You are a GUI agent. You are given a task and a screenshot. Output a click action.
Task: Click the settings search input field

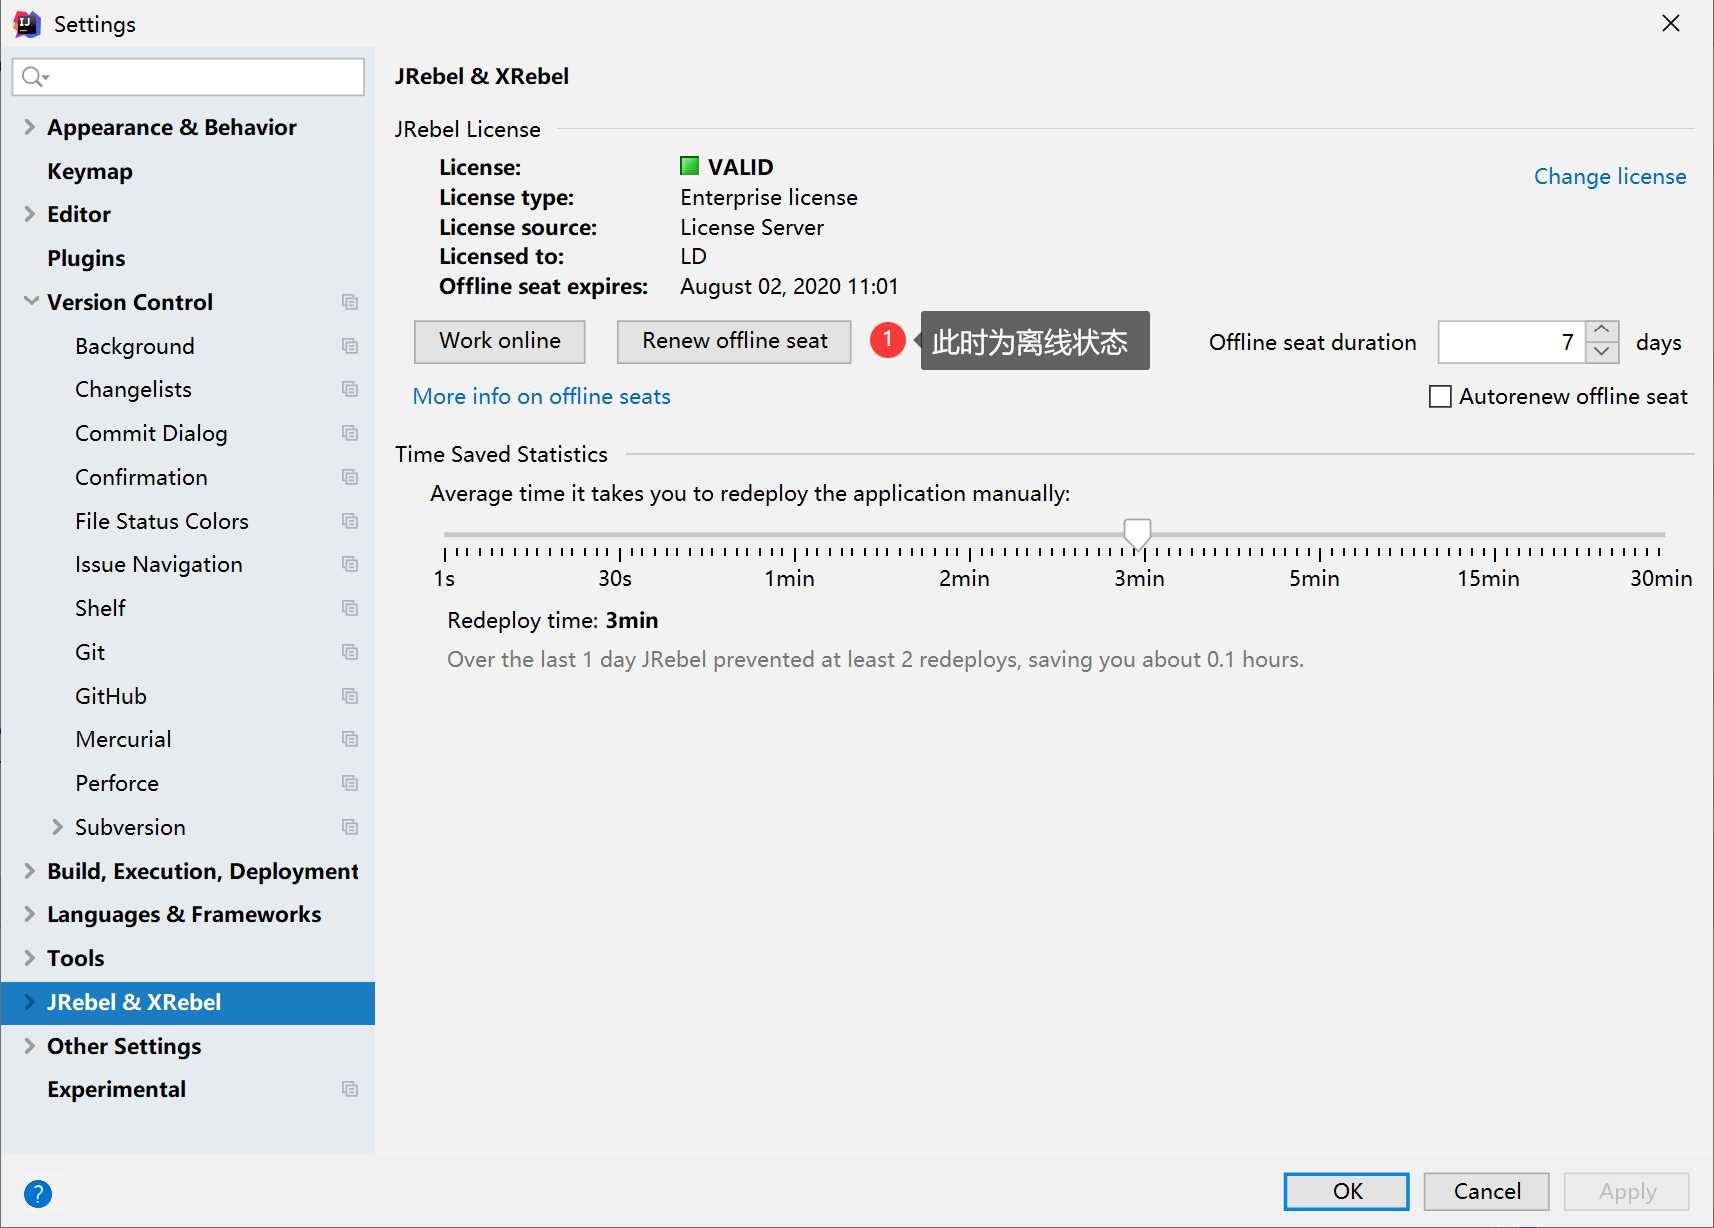pyautogui.click(x=188, y=77)
